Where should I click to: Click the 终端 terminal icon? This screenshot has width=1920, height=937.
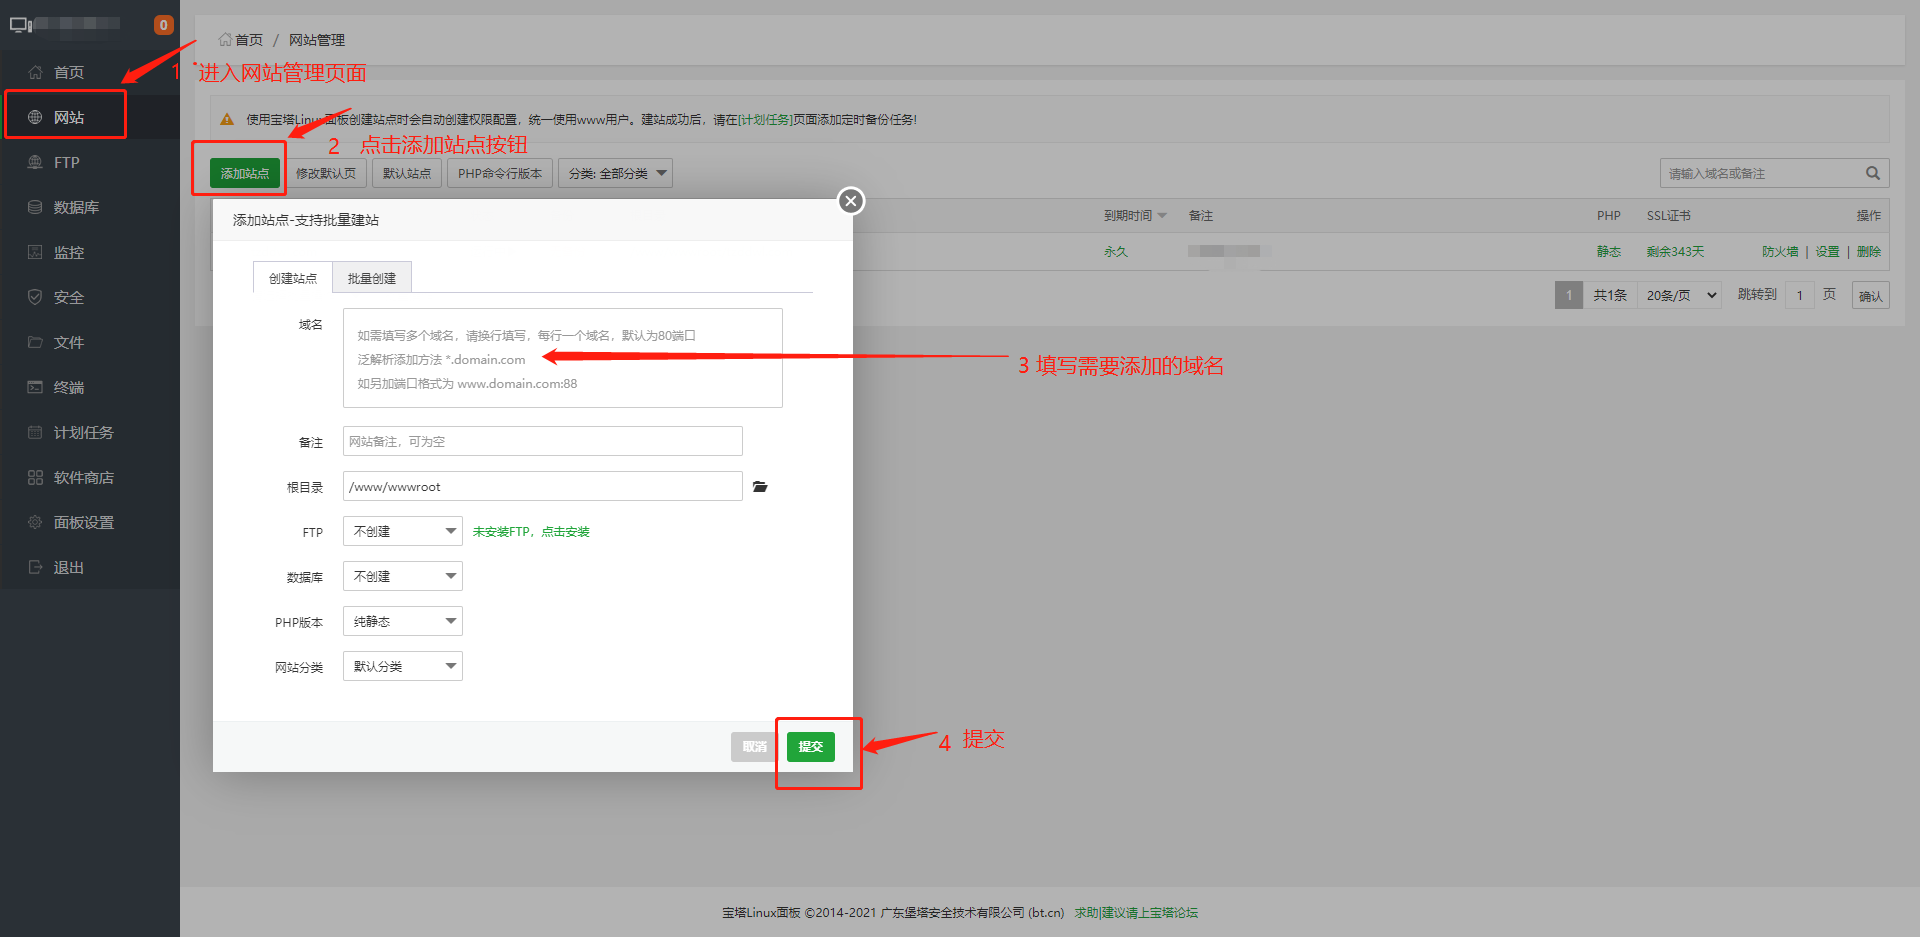(x=35, y=387)
